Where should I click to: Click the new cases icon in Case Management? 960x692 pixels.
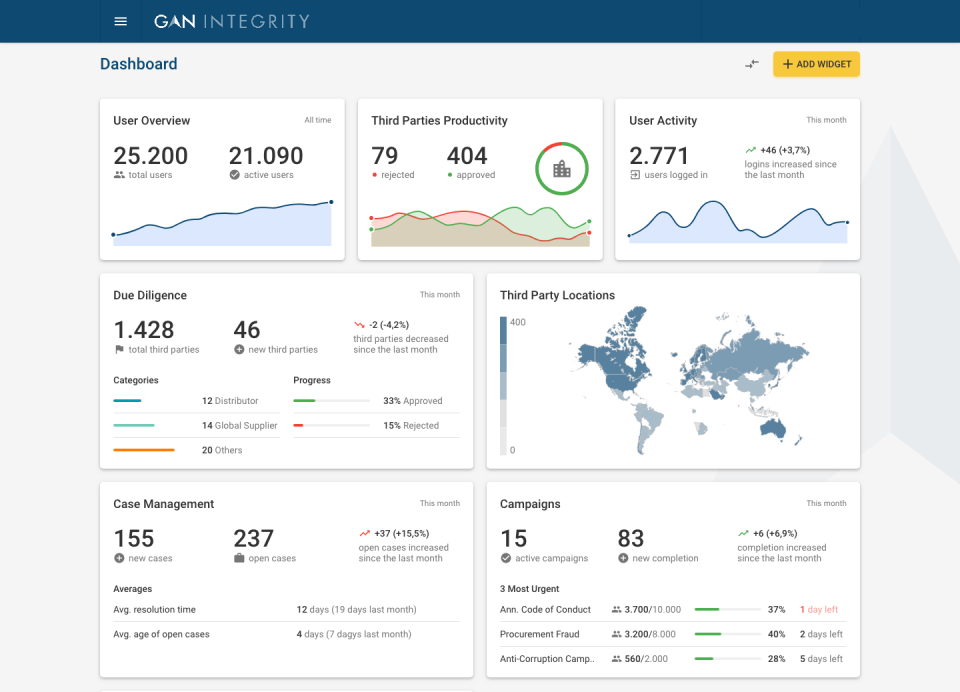click(x=117, y=558)
